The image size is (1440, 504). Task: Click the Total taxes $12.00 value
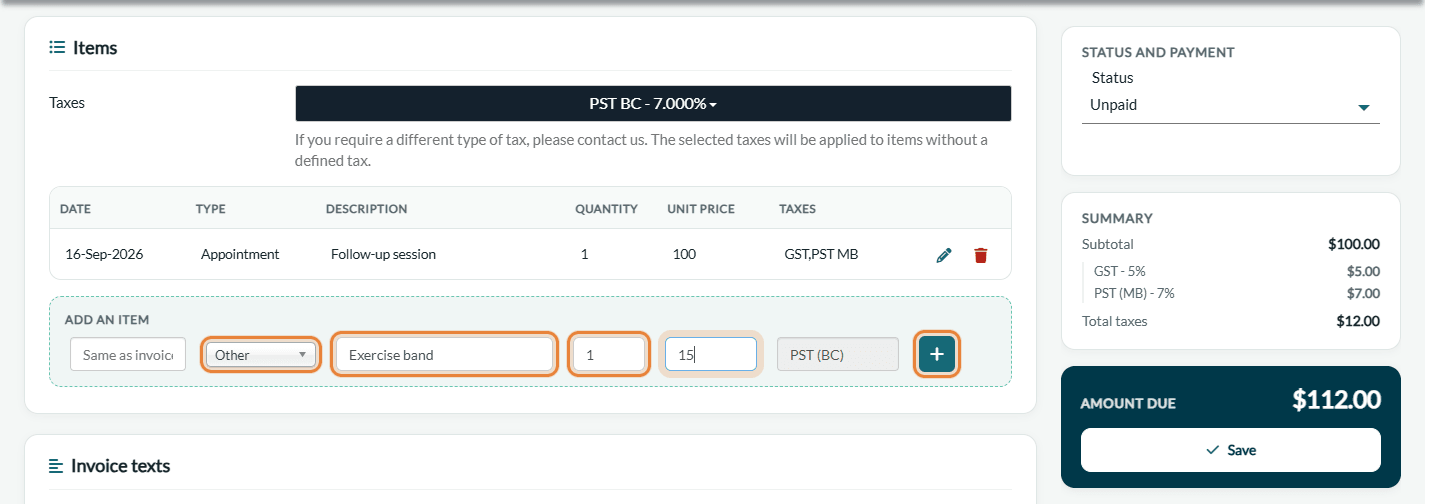pos(1358,321)
